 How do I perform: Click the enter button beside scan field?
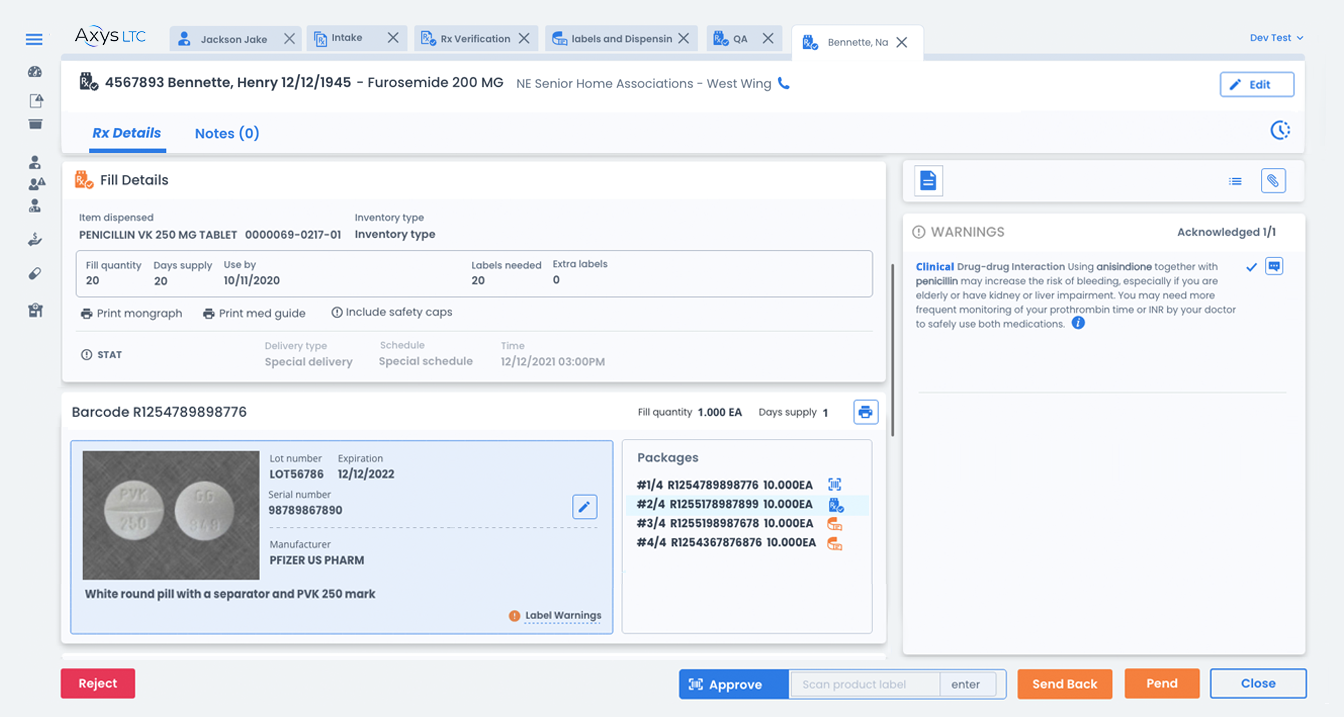(x=966, y=685)
